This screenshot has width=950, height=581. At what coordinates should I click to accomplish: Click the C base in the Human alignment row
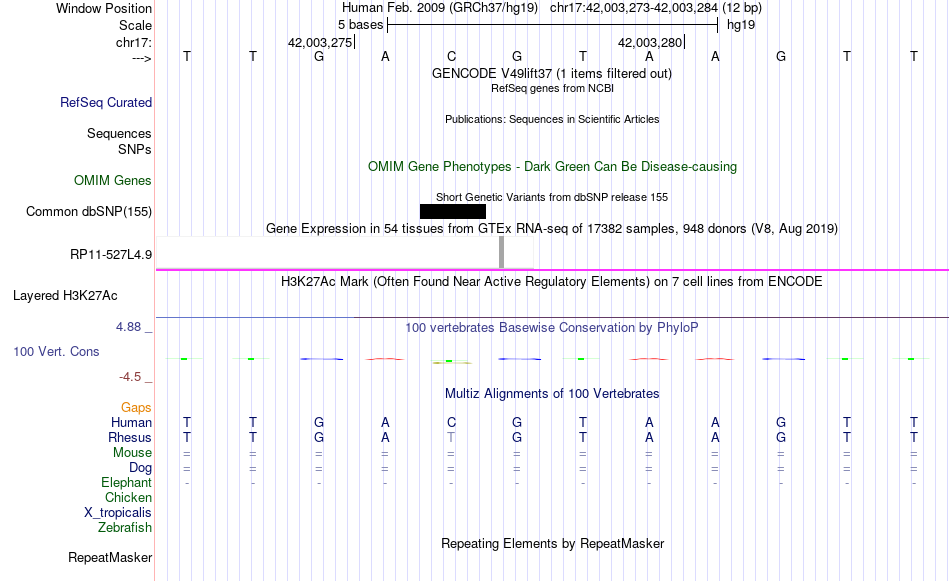pos(451,422)
